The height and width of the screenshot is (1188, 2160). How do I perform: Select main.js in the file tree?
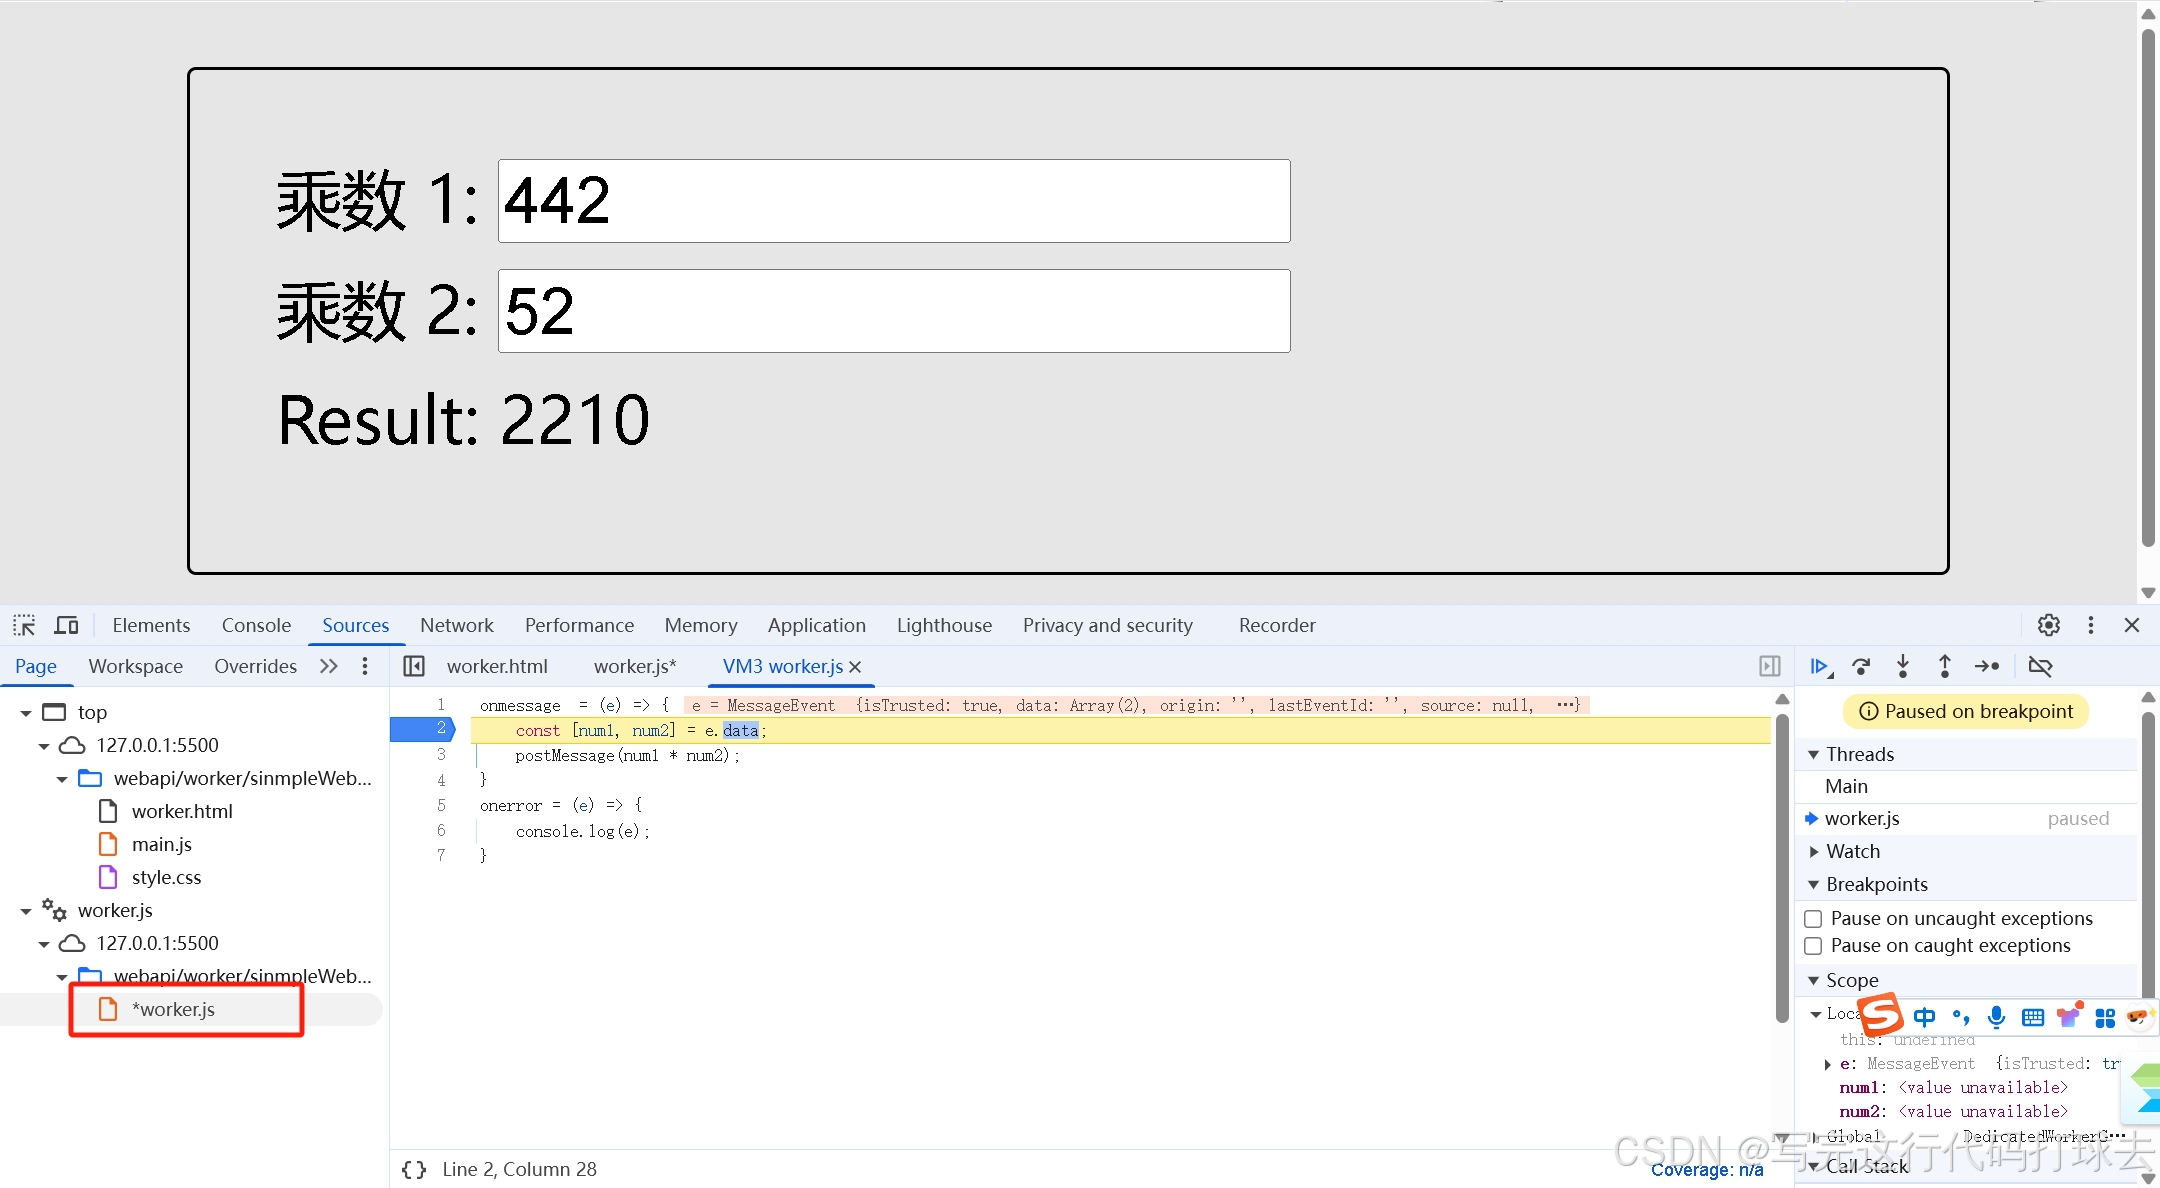point(161,844)
